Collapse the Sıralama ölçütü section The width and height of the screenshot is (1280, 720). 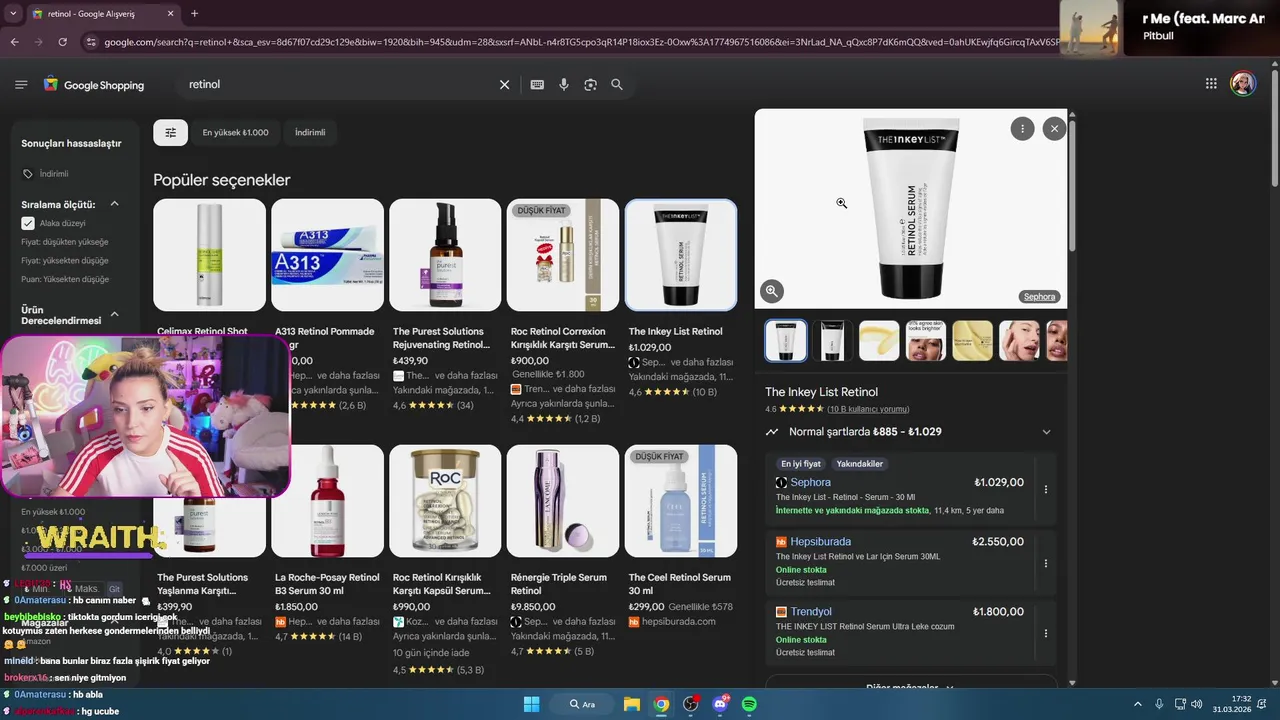pyautogui.click(x=114, y=204)
